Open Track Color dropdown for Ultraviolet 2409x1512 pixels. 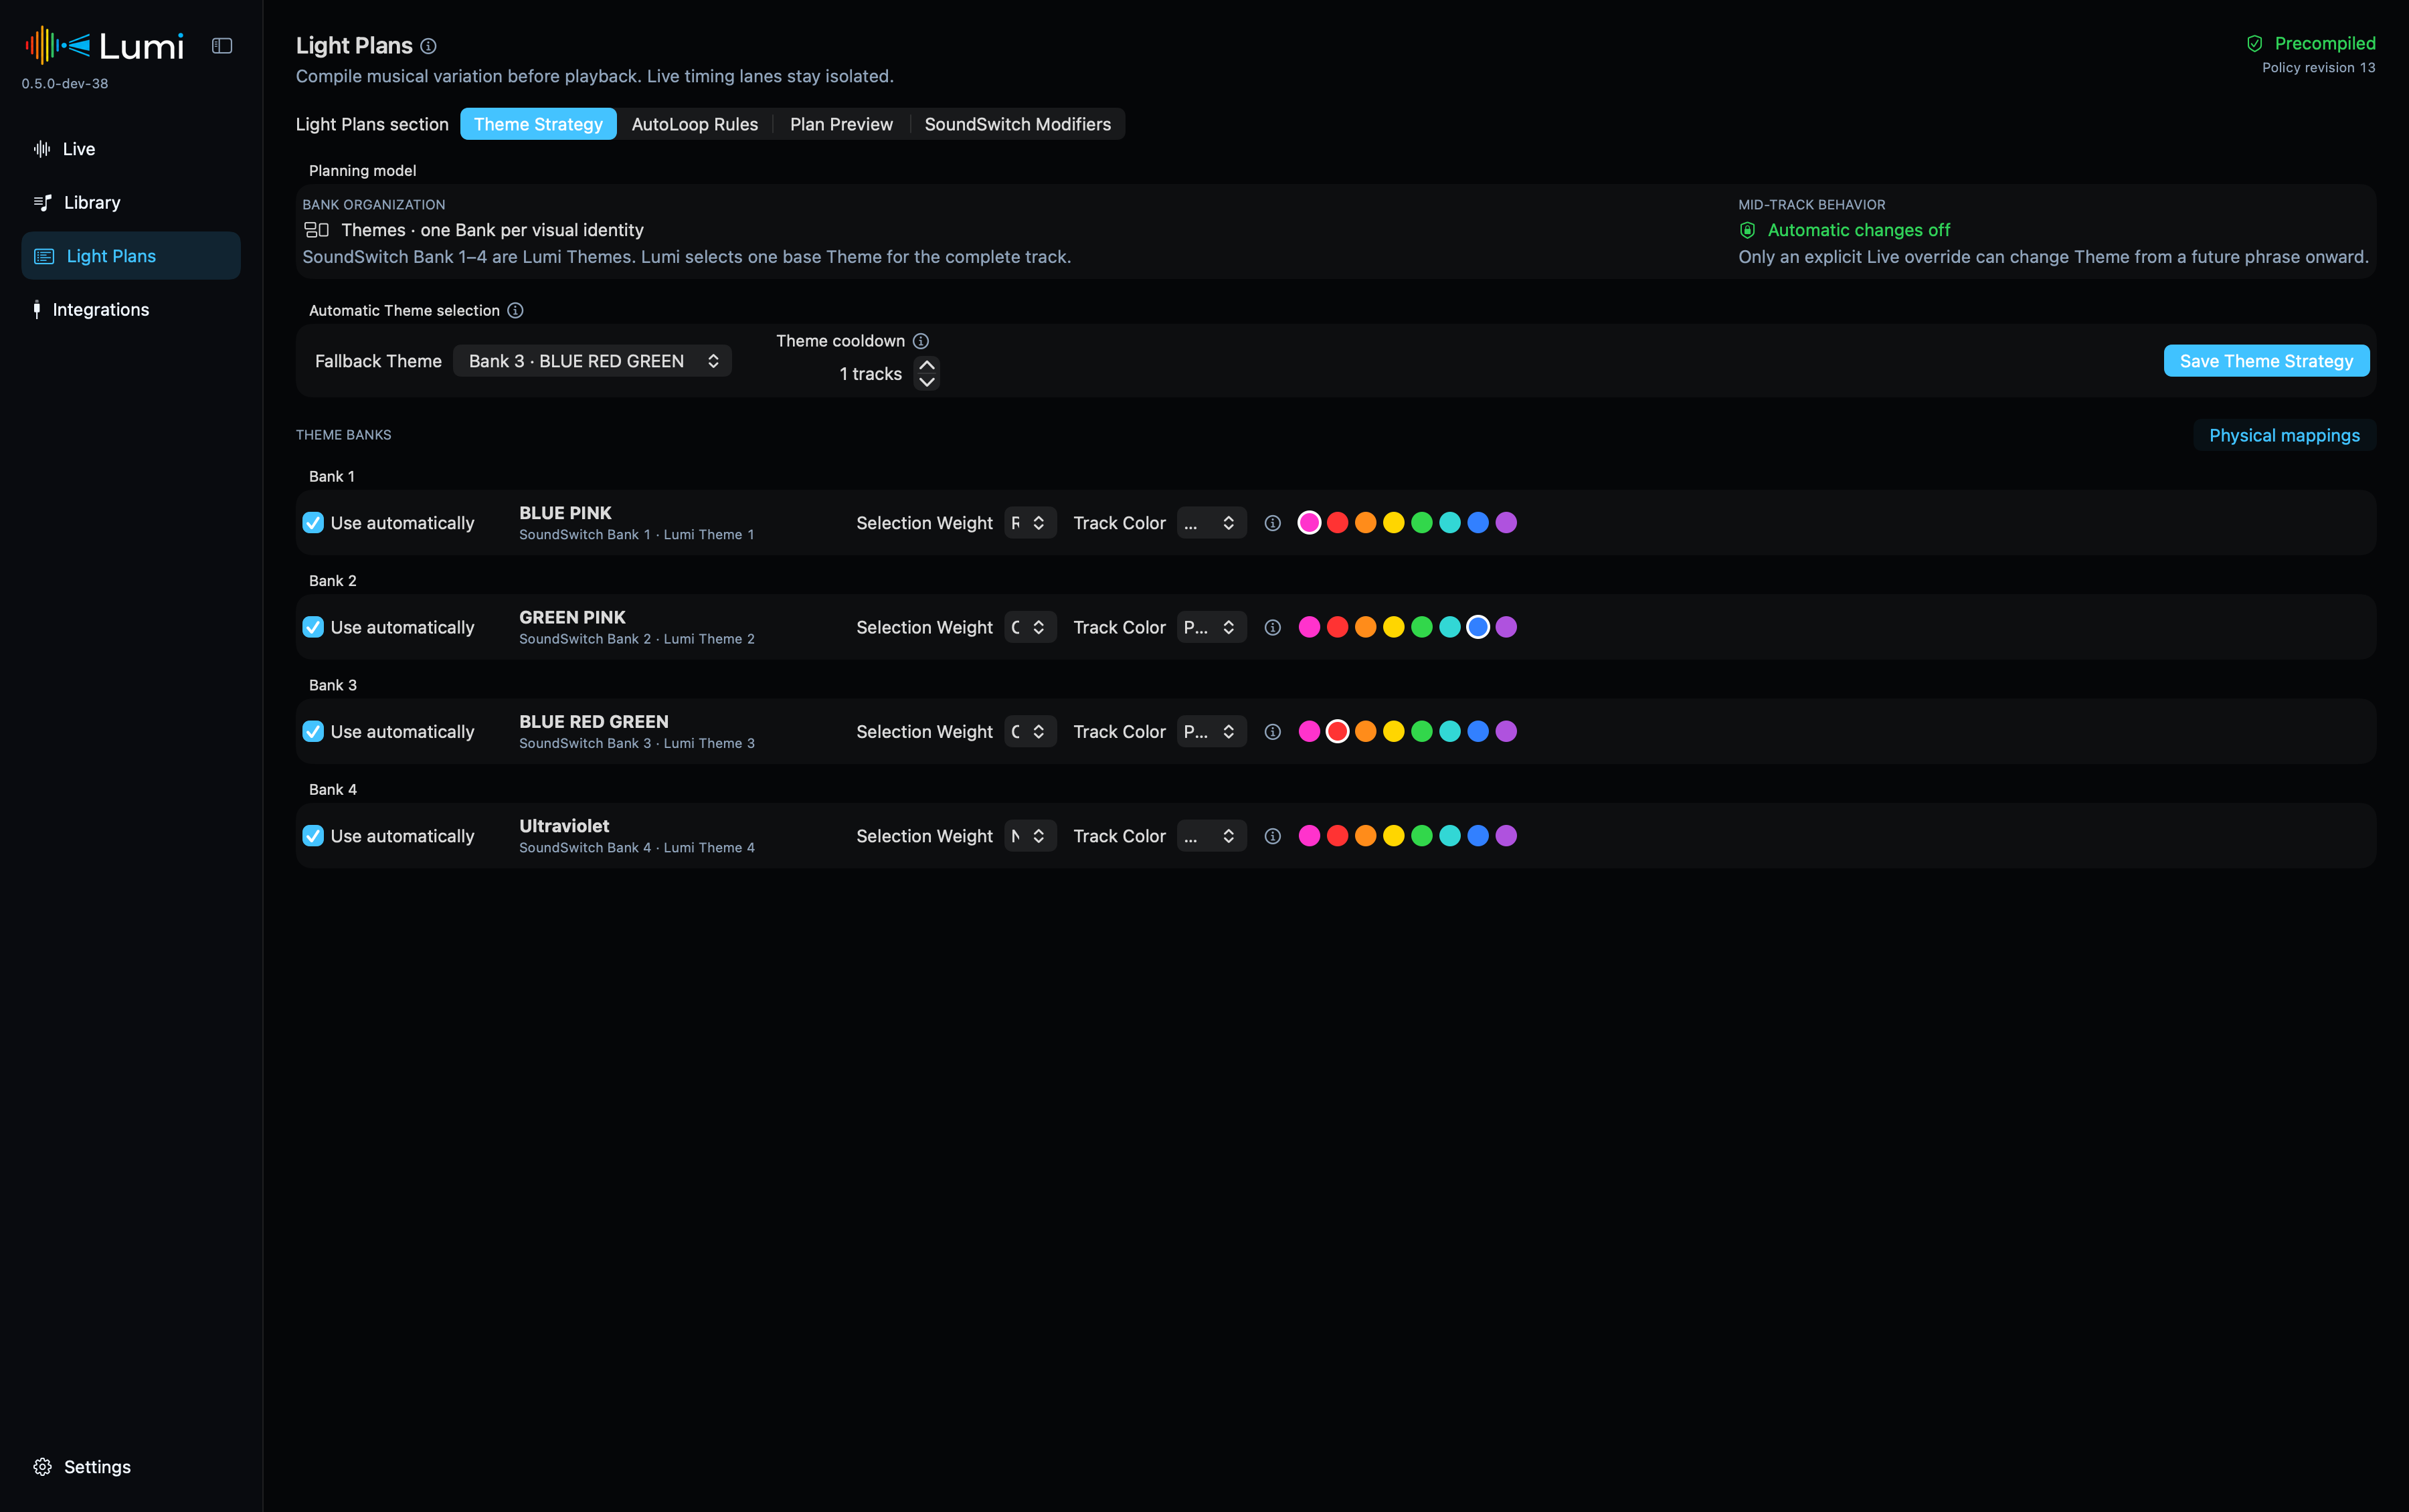click(1211, 836)
